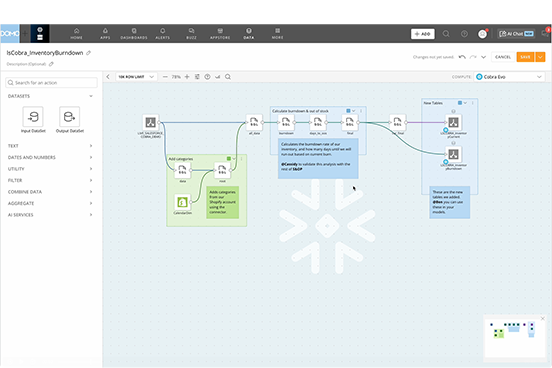Image resolution: width=552 pixels, height=368 pixels.
Task: Open the Appstore navigation item
Action: coord(220,33)
